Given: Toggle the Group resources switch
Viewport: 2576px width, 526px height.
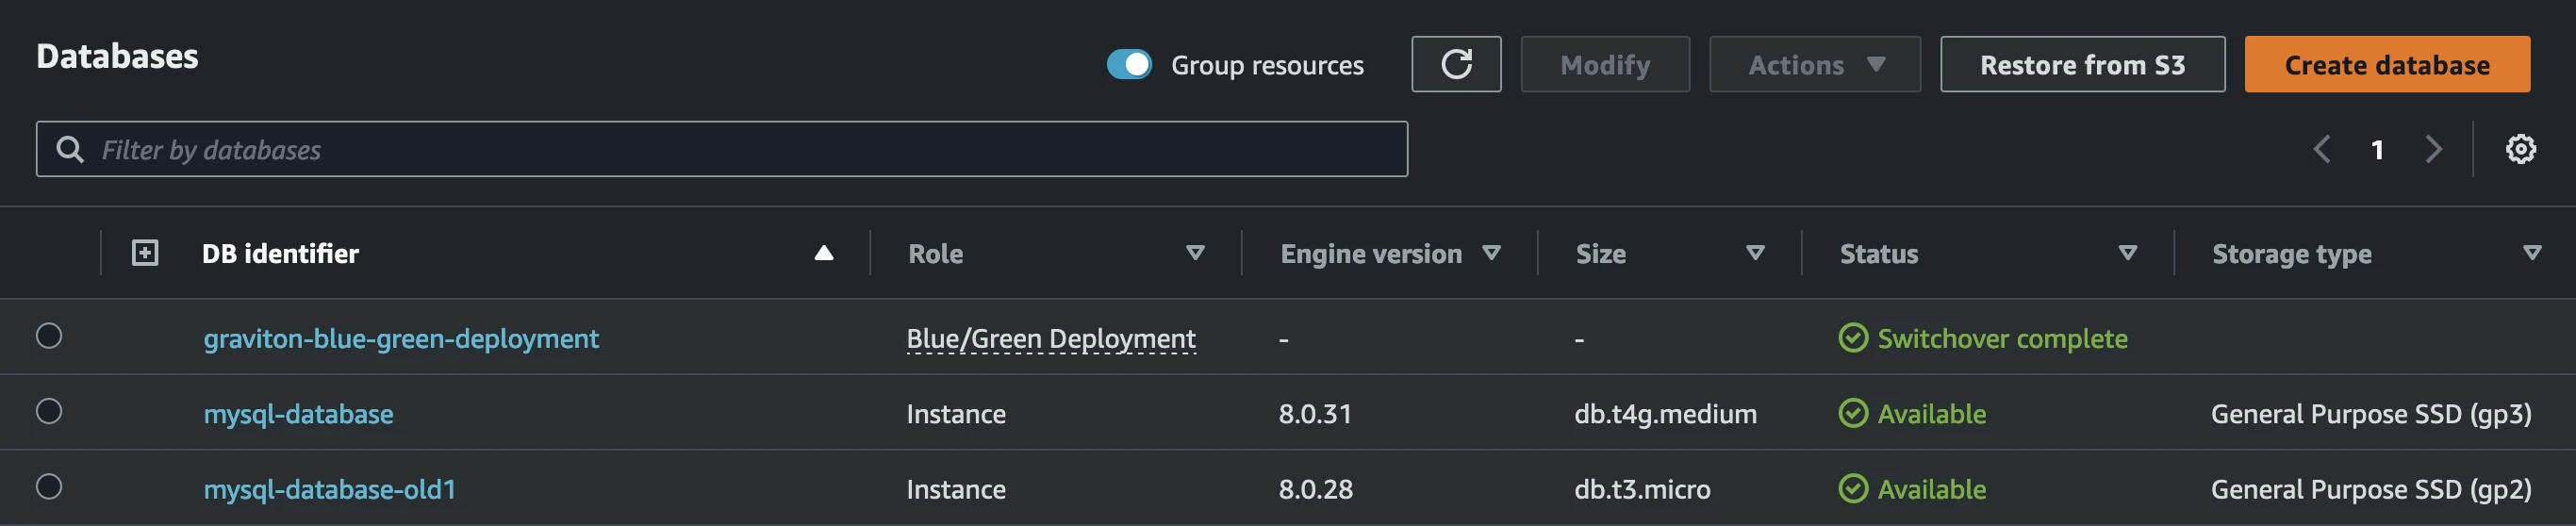Looking at the screenshot, I should (x=1129, y=64).
